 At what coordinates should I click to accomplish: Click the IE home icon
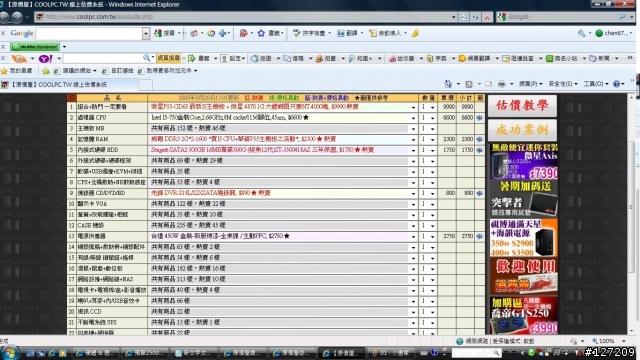[448, 84]
